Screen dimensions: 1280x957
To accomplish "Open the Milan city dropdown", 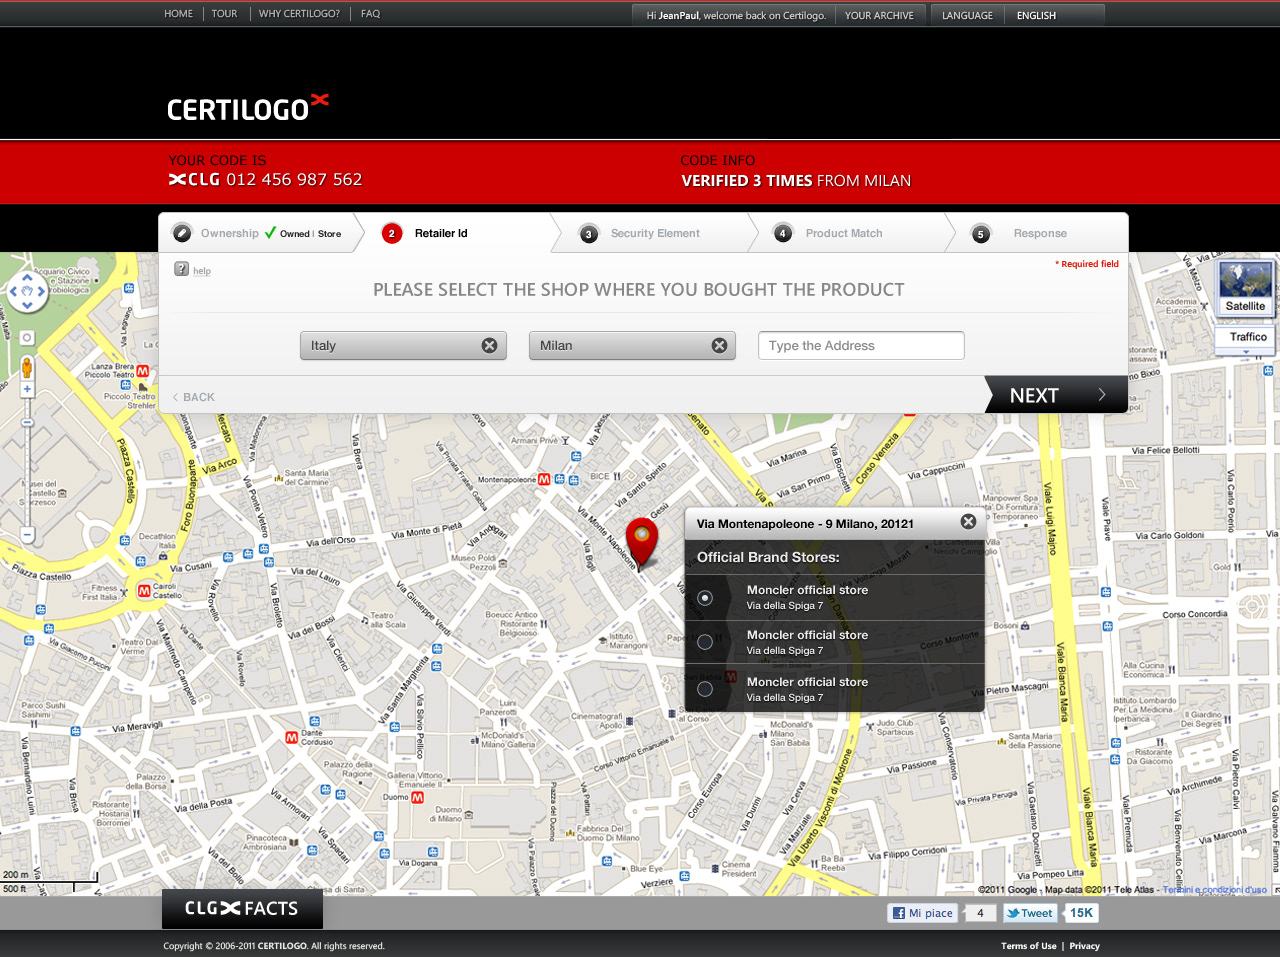I will click(632, 345).
